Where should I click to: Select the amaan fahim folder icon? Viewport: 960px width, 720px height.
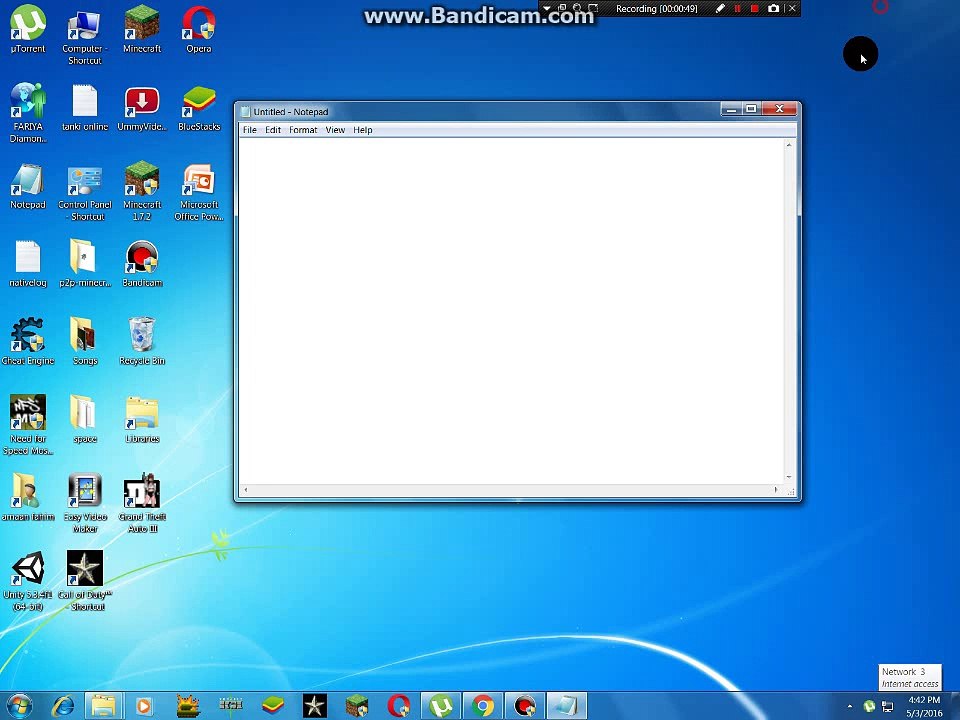(x=28, y=498)
